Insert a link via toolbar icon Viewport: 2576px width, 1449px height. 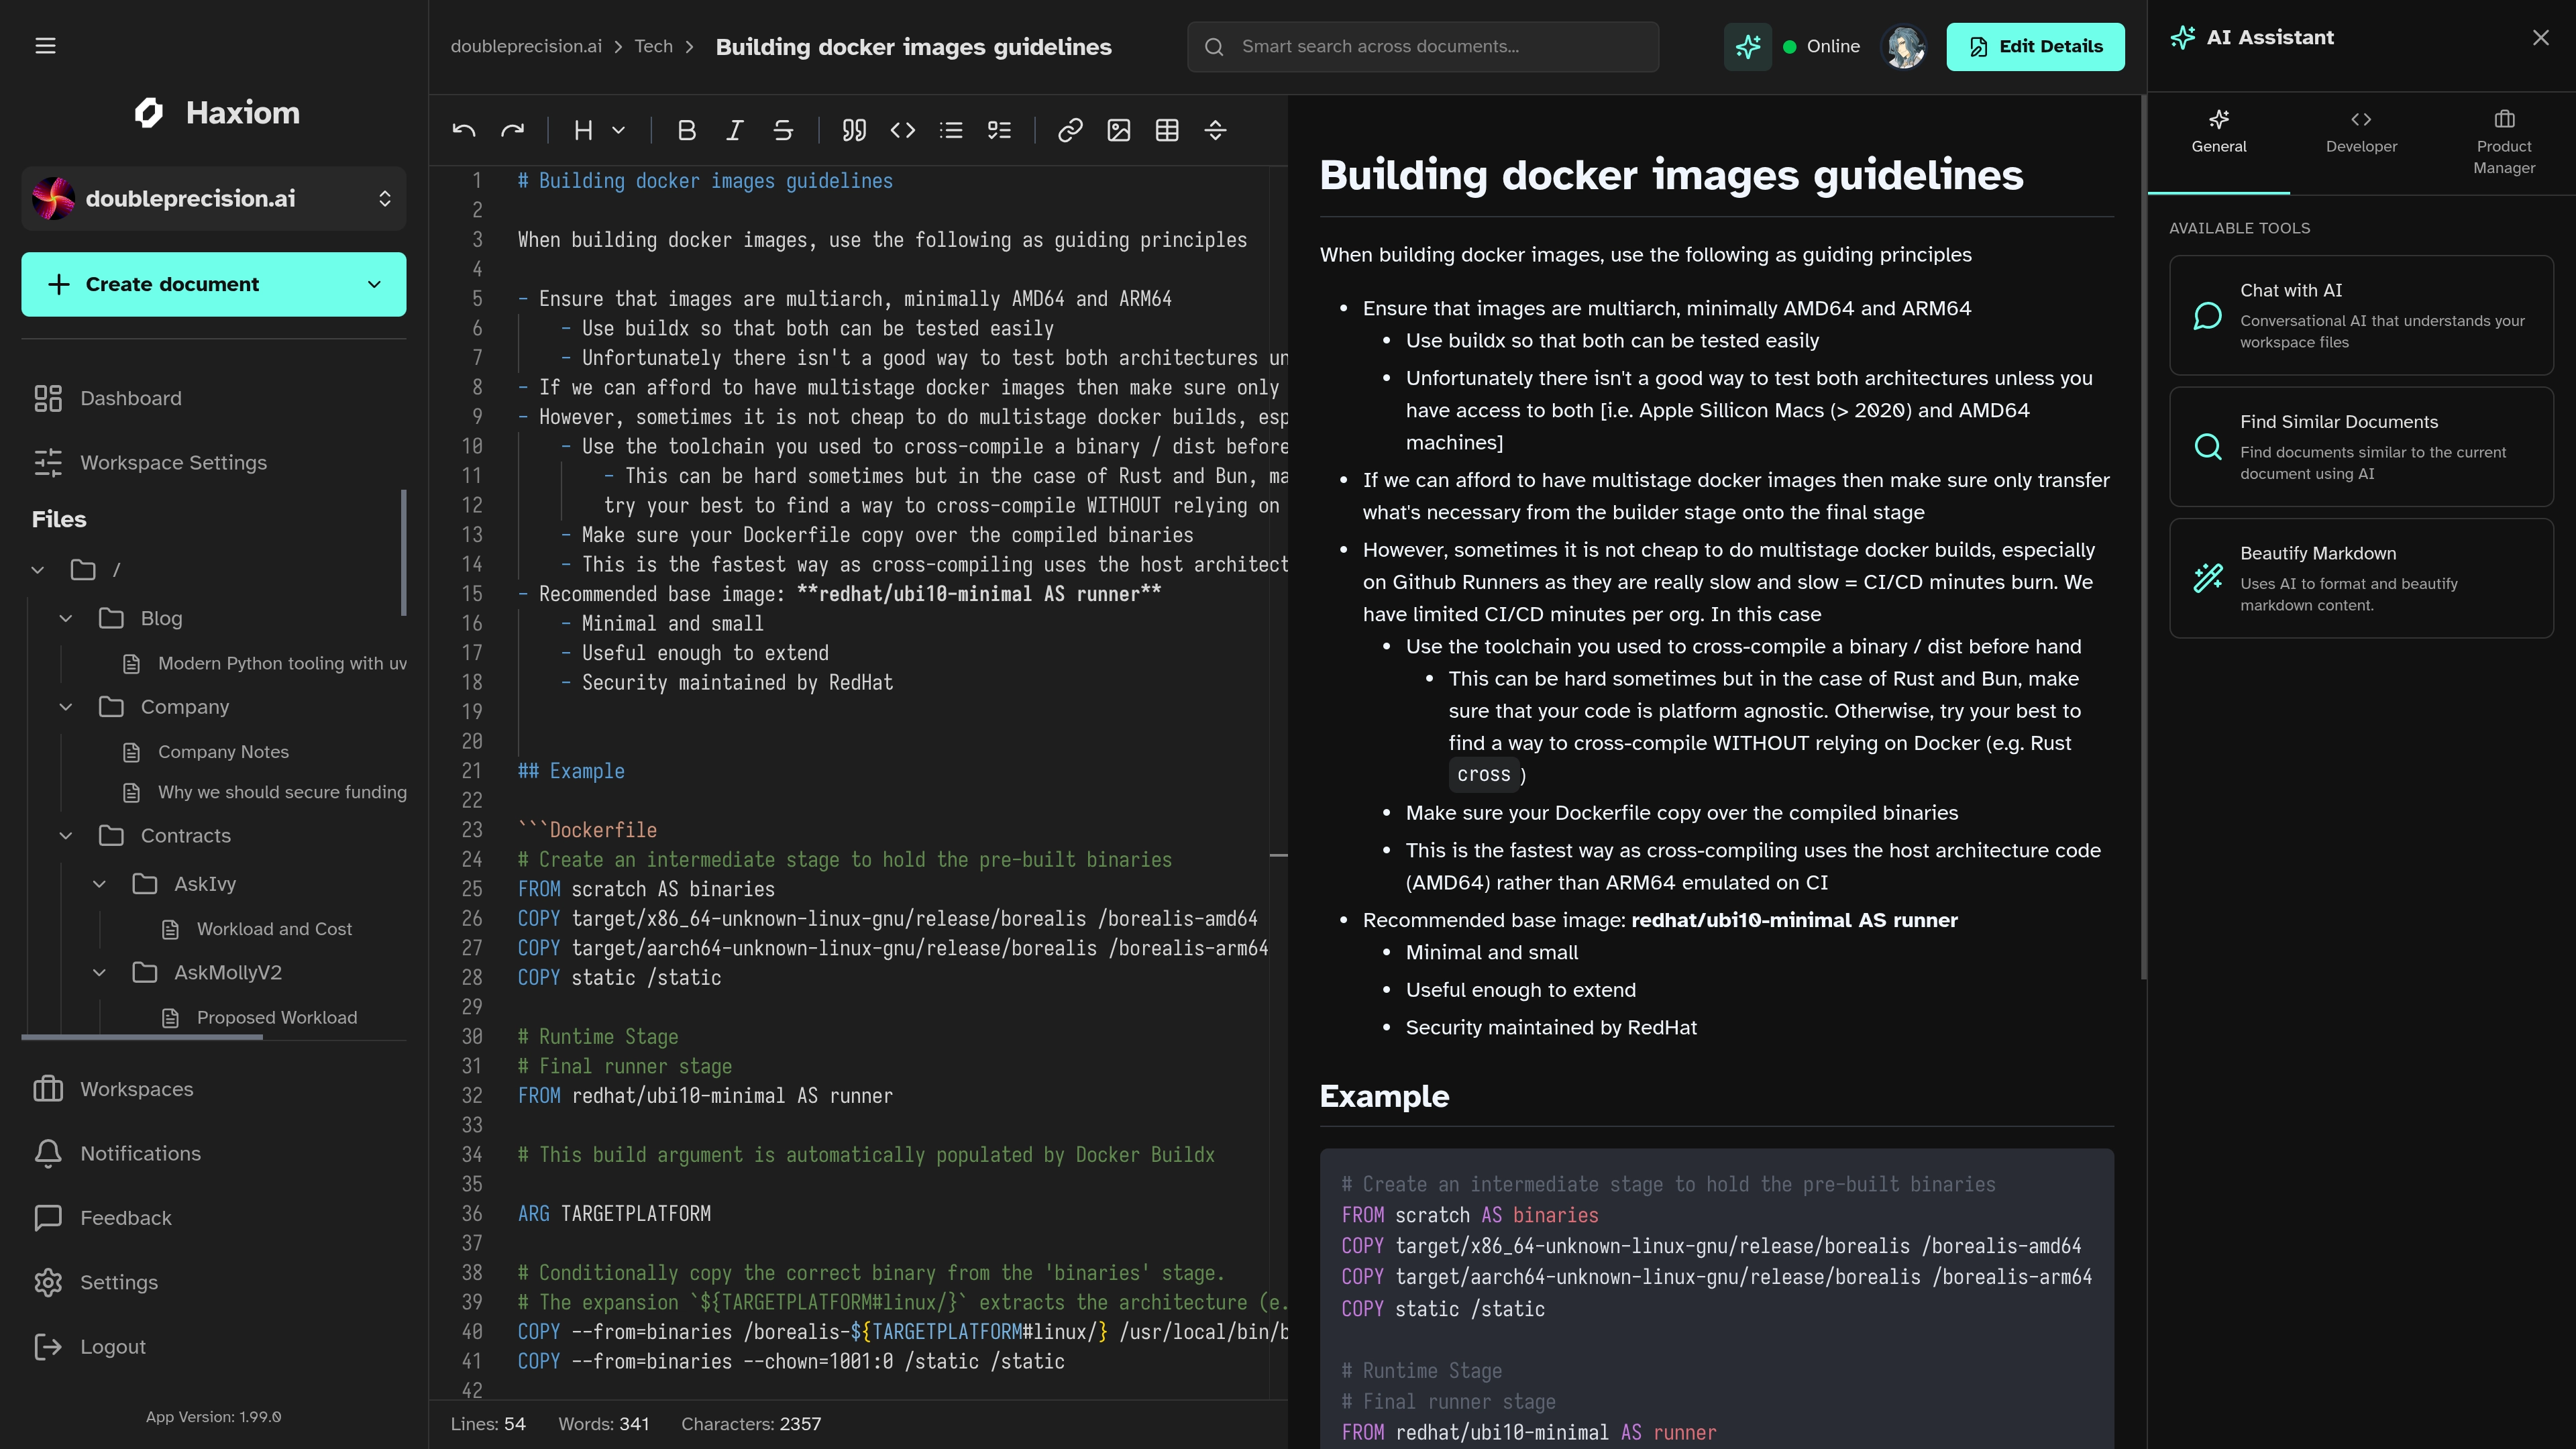[1070, 130]
